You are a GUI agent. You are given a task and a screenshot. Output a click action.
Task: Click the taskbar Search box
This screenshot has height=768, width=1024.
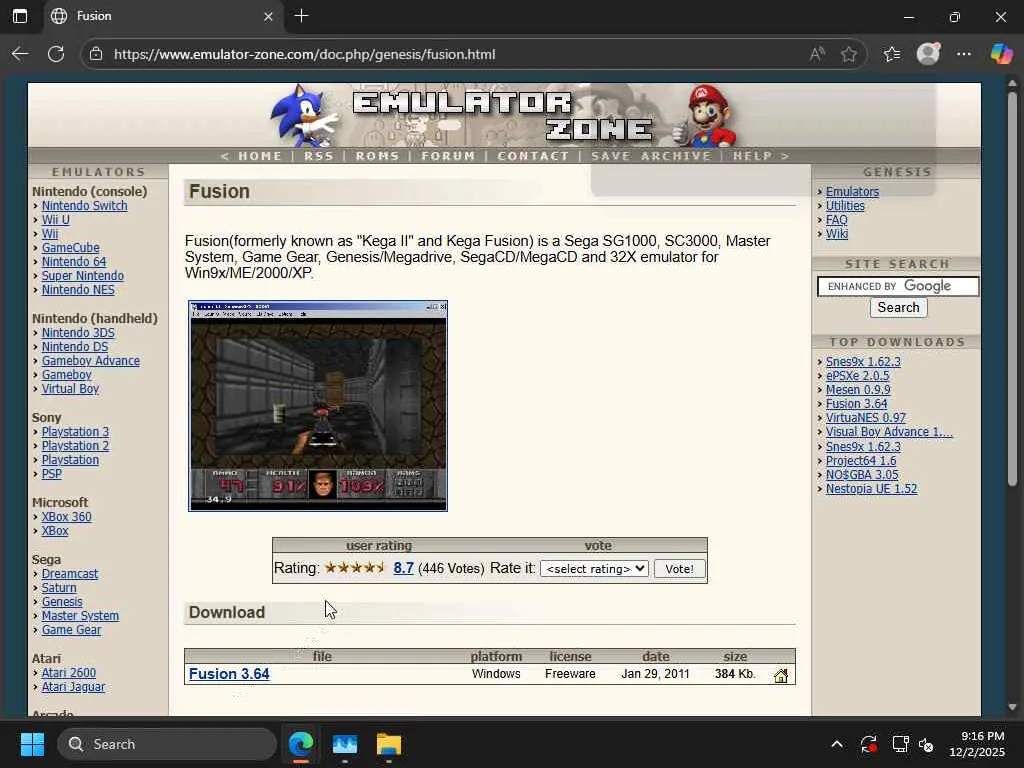click(167, 744)
